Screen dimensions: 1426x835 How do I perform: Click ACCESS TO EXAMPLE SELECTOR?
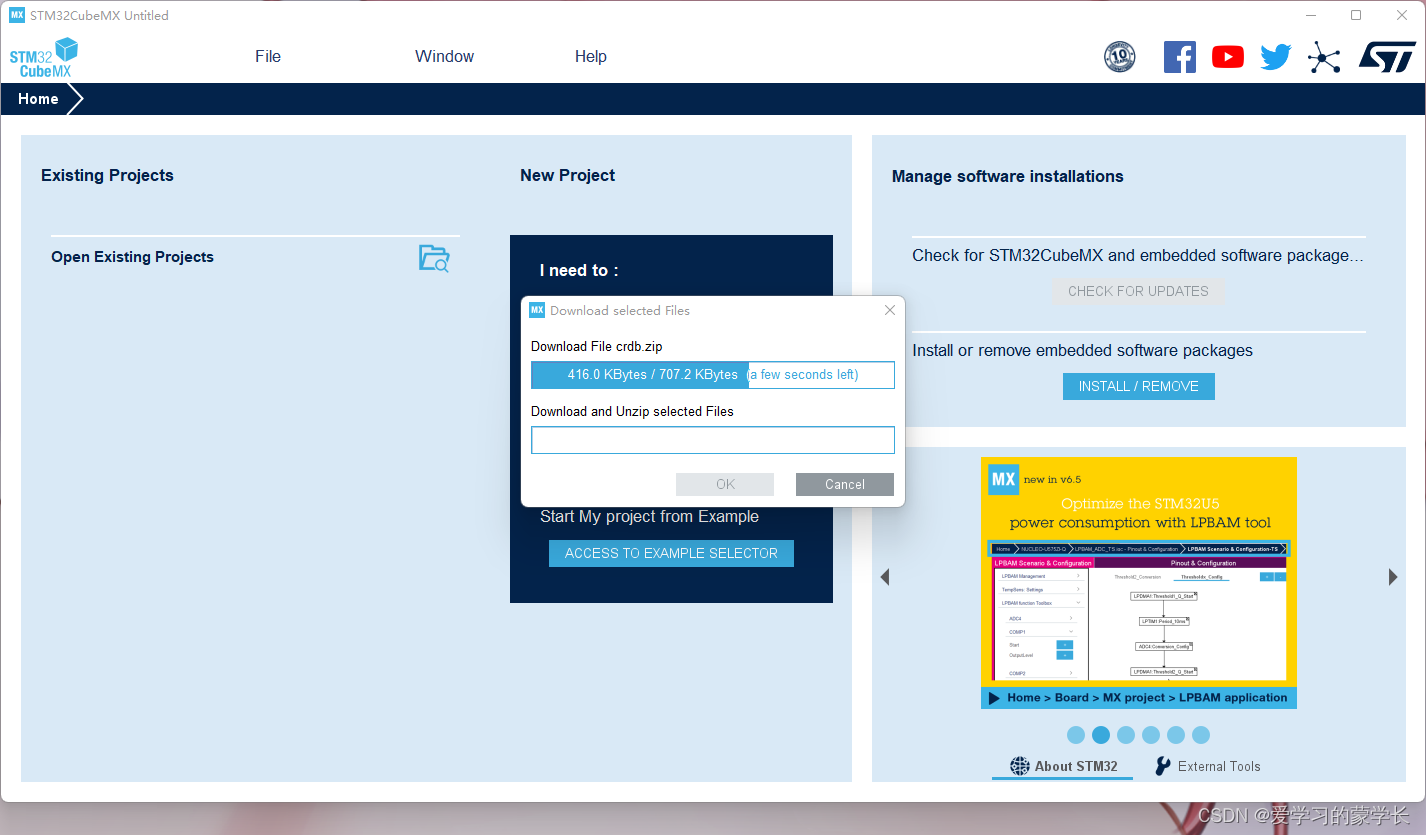(x=671, y=553)
